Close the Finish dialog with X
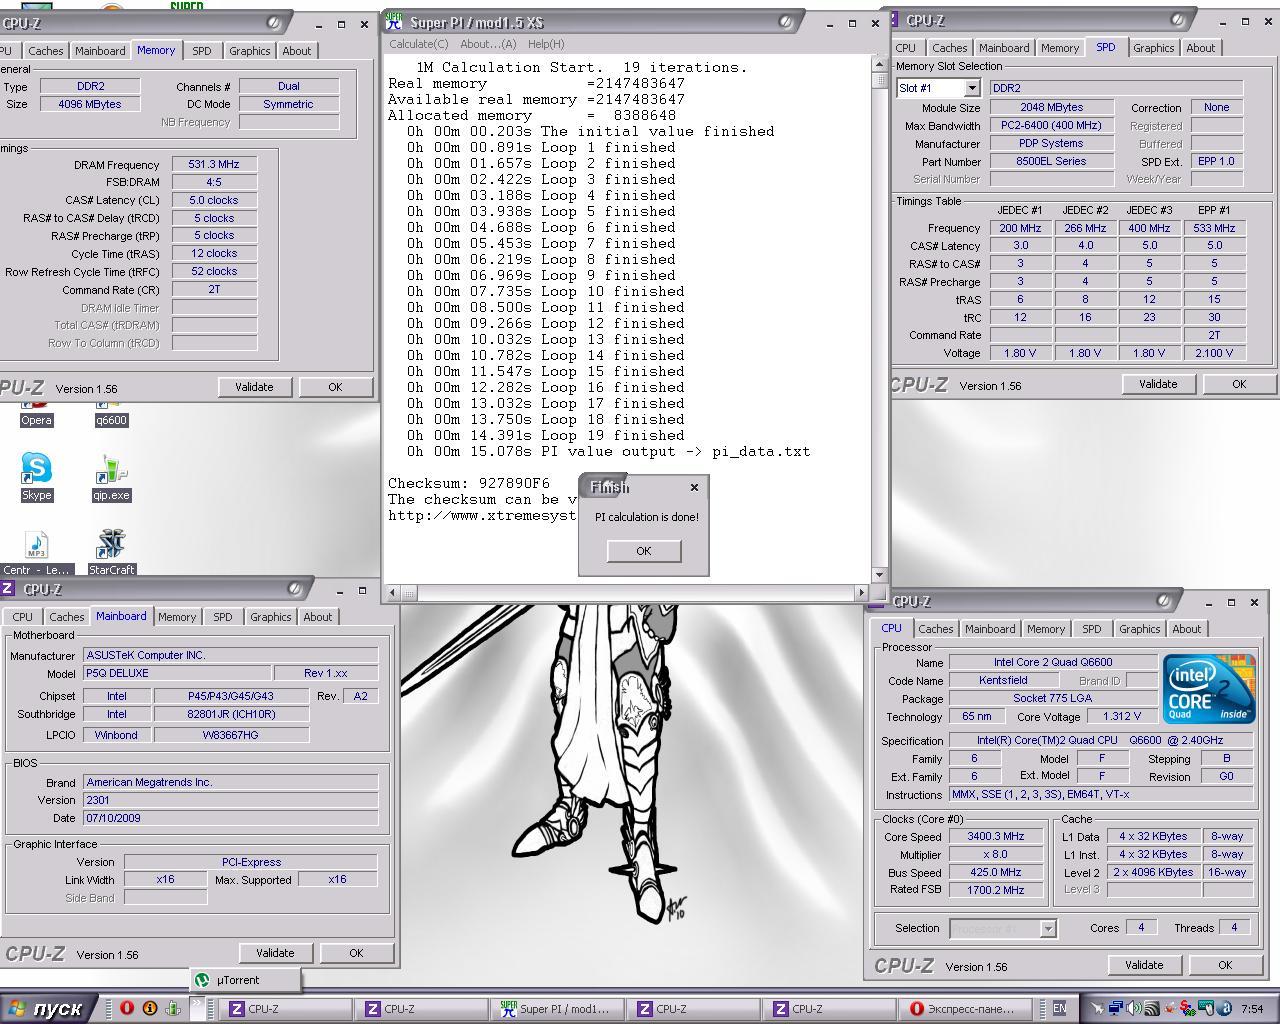 point(694,487)
